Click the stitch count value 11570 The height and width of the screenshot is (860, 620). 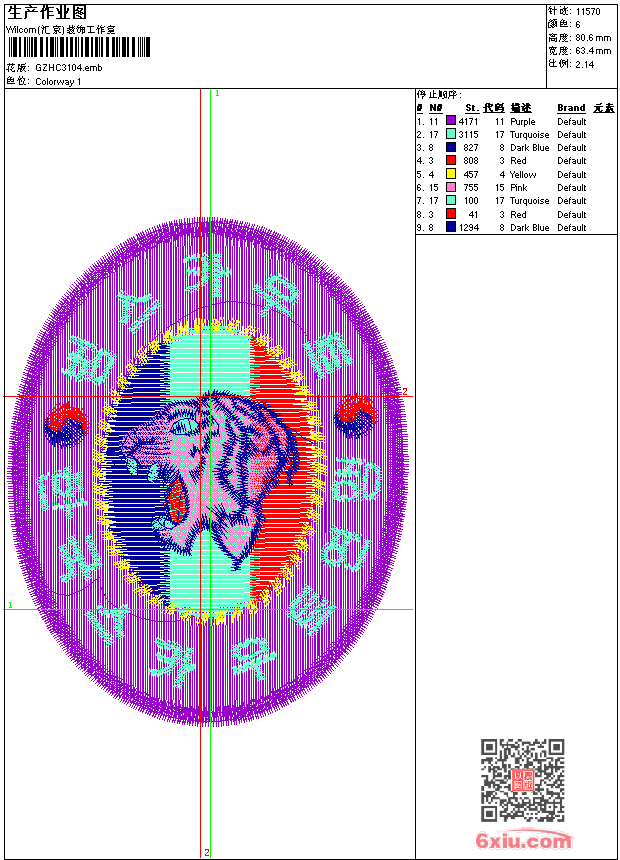click(x=588, y=12)
